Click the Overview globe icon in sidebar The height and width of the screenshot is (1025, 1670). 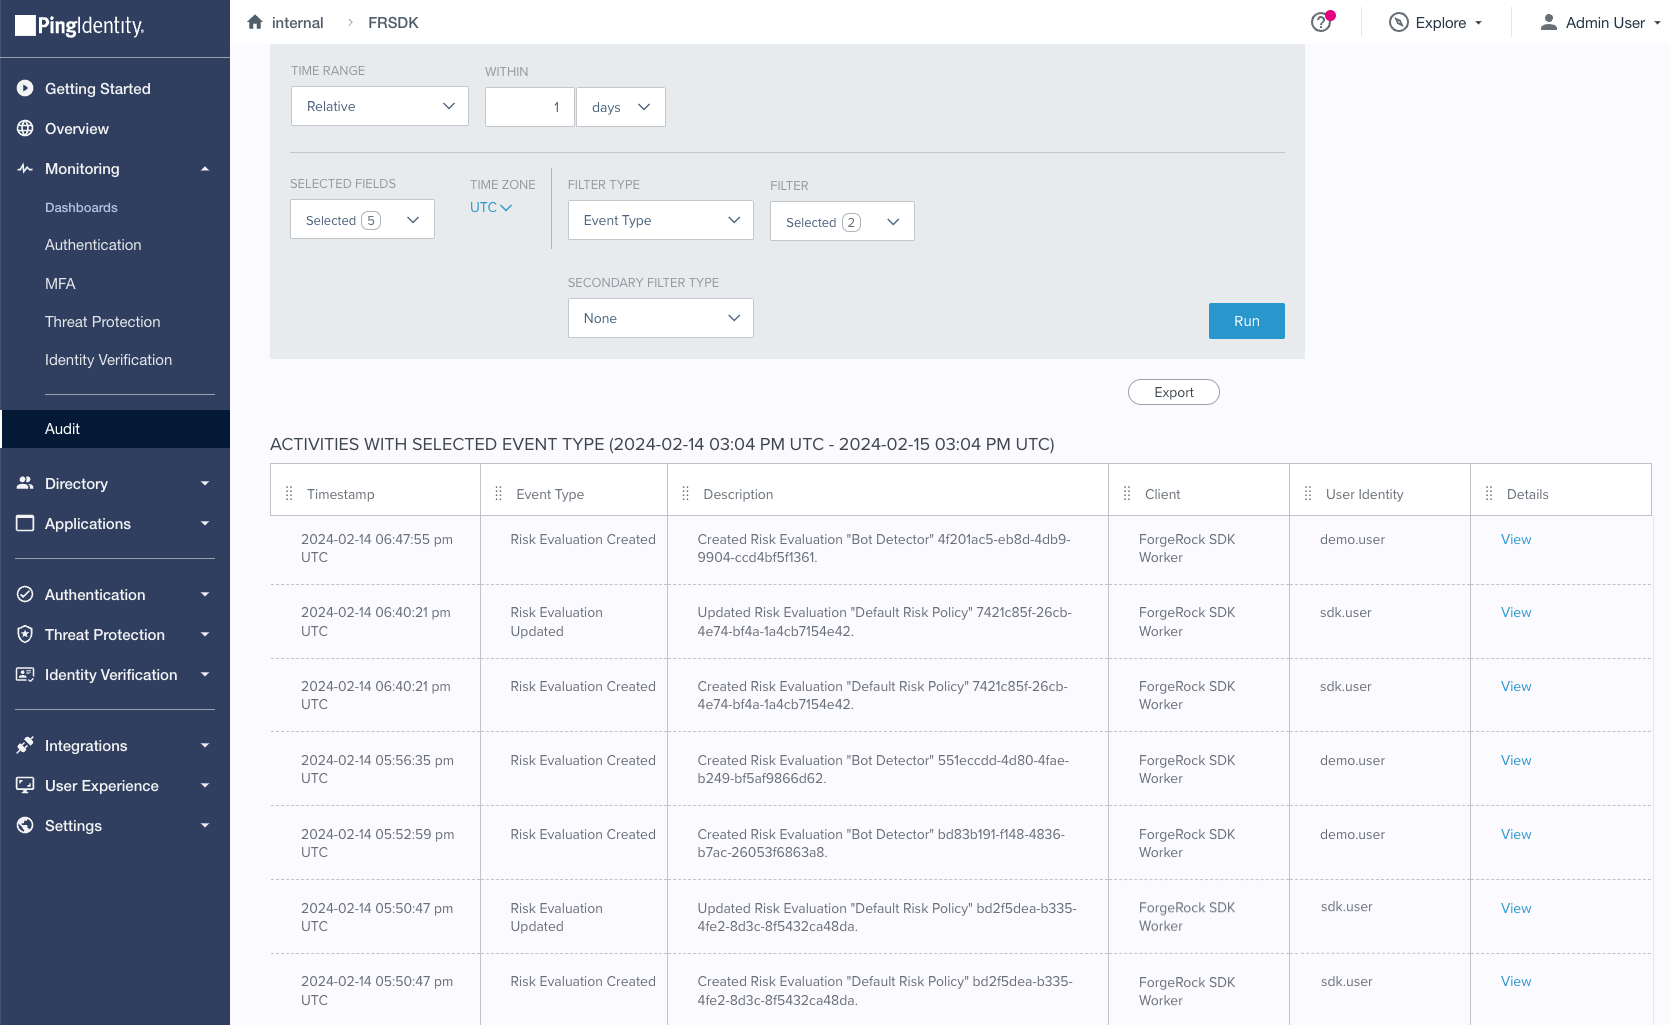25,128
